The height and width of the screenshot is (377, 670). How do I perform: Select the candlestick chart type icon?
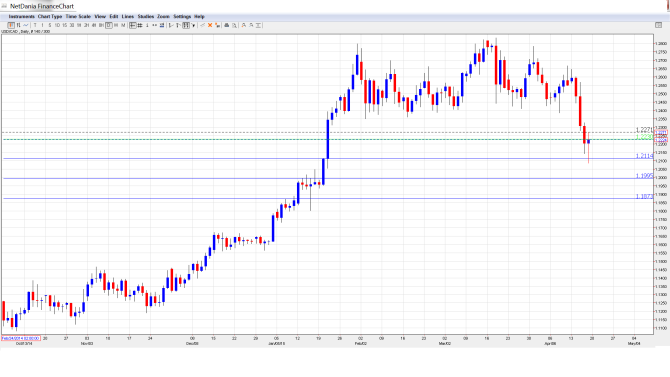point(12,25)
